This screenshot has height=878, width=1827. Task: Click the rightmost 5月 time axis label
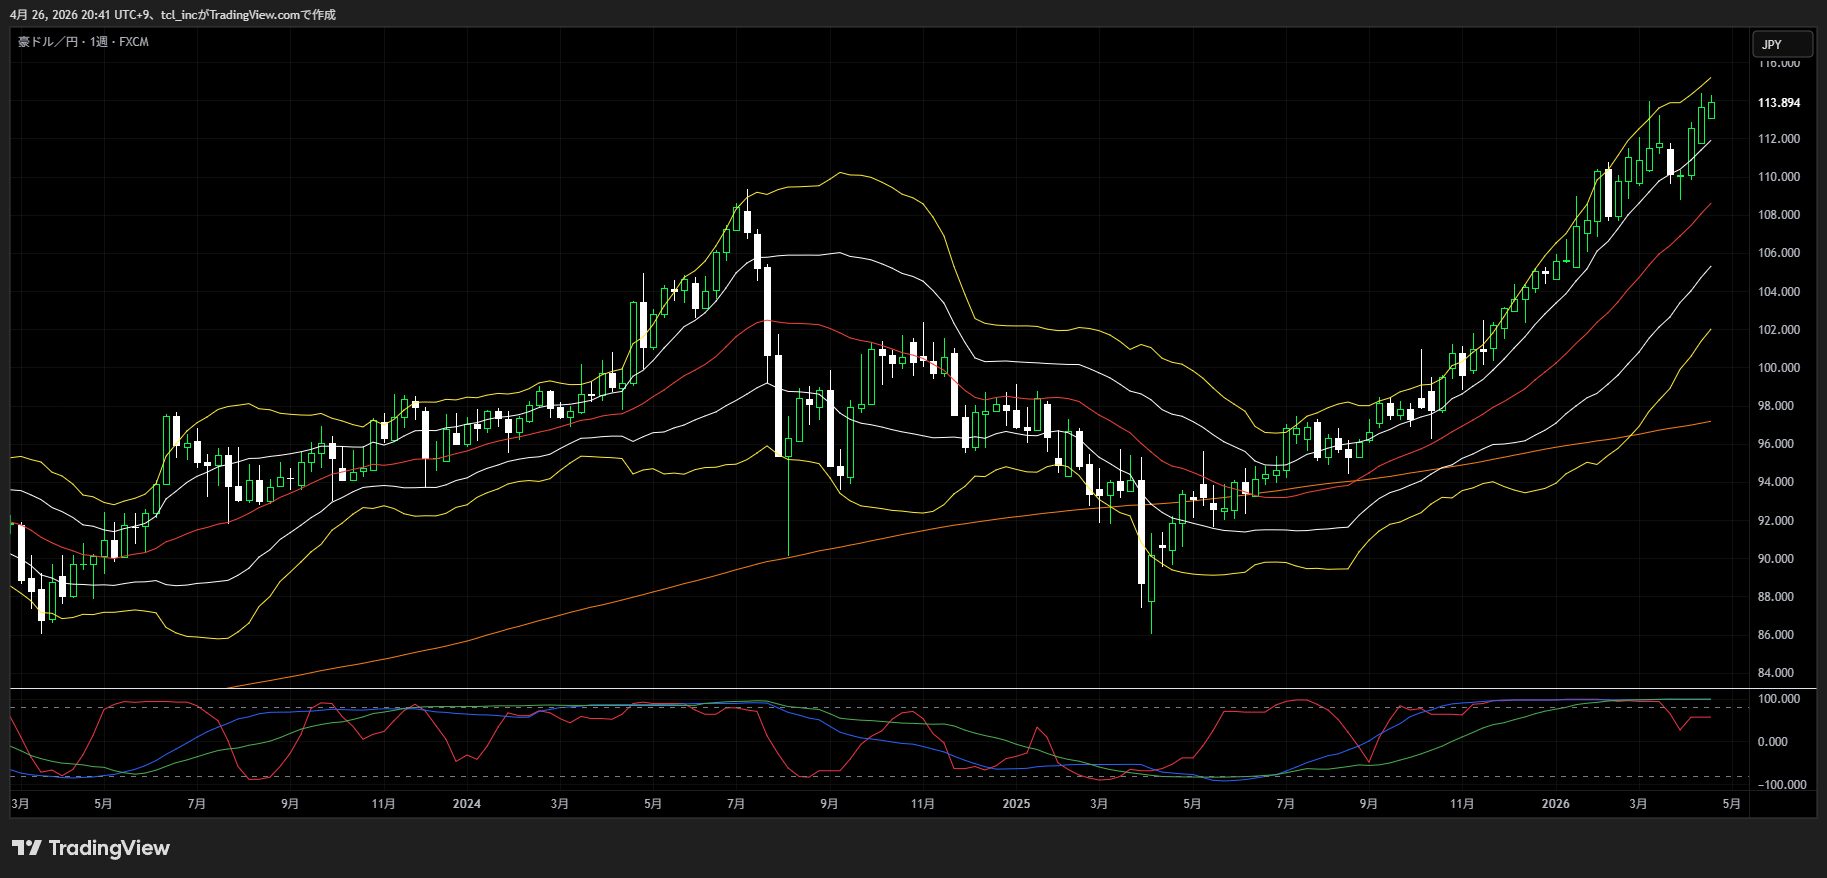tap(1732, 804)
